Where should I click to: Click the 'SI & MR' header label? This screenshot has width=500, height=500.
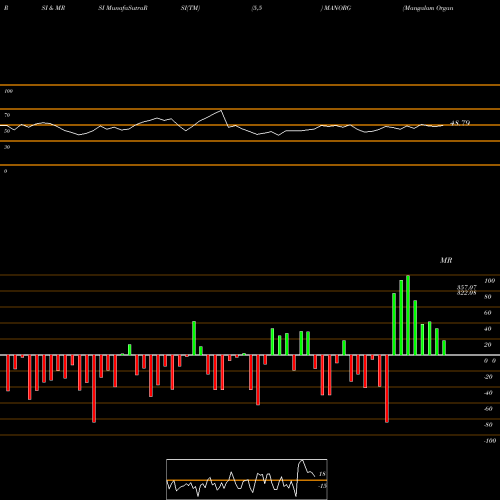point(53,8)
